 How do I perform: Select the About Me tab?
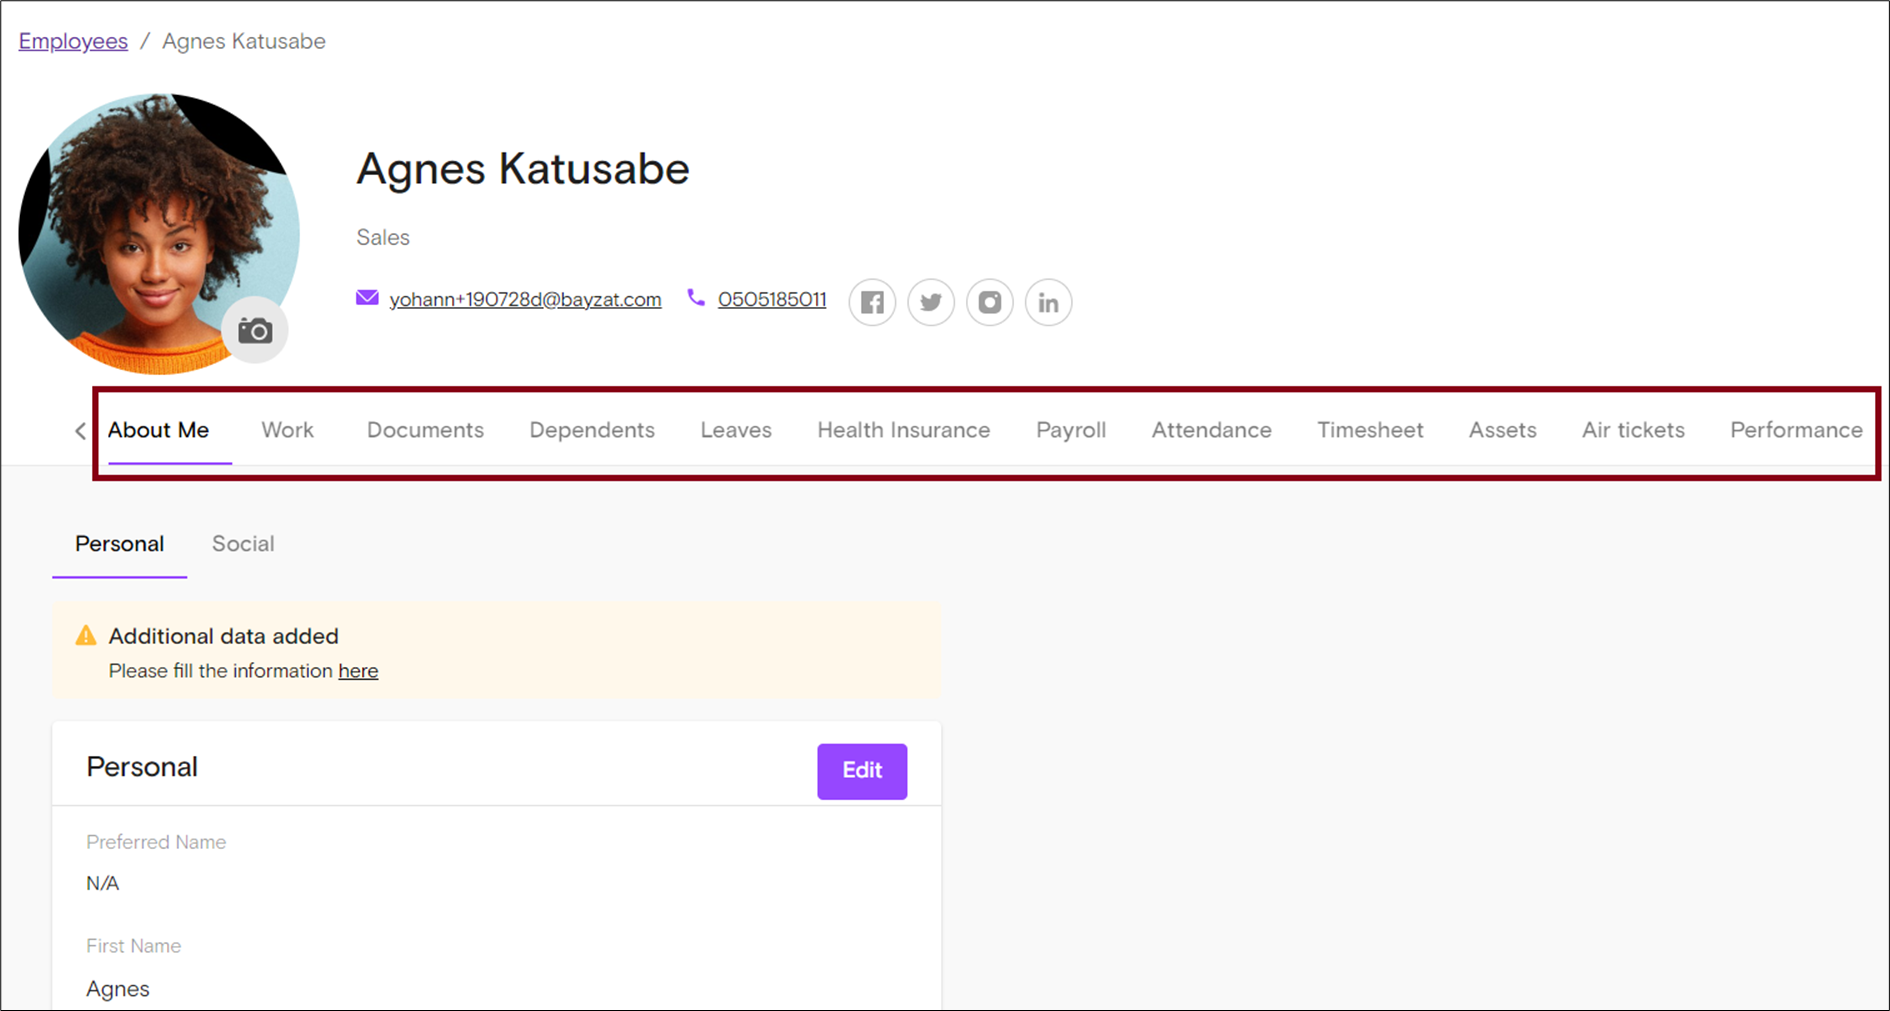click(158, 430)
